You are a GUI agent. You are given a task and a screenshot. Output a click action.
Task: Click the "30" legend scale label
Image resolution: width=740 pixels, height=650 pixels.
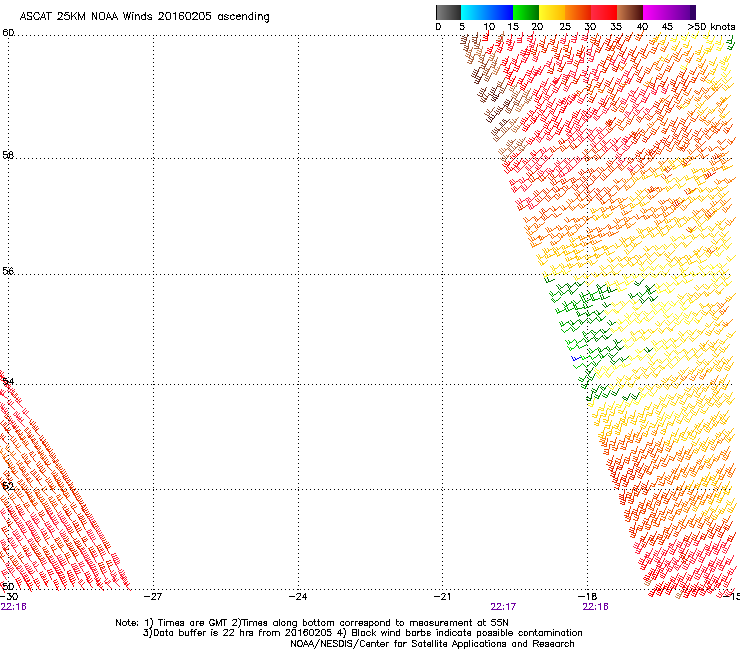point(590,27)
